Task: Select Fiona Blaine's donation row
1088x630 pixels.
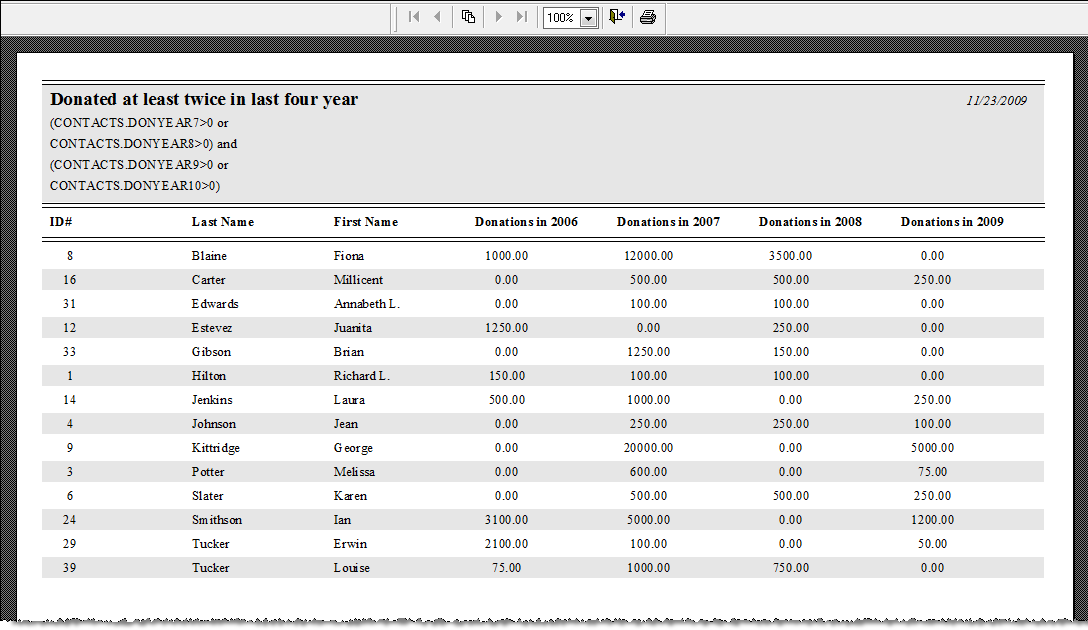Action: click(x=400, y=255)
